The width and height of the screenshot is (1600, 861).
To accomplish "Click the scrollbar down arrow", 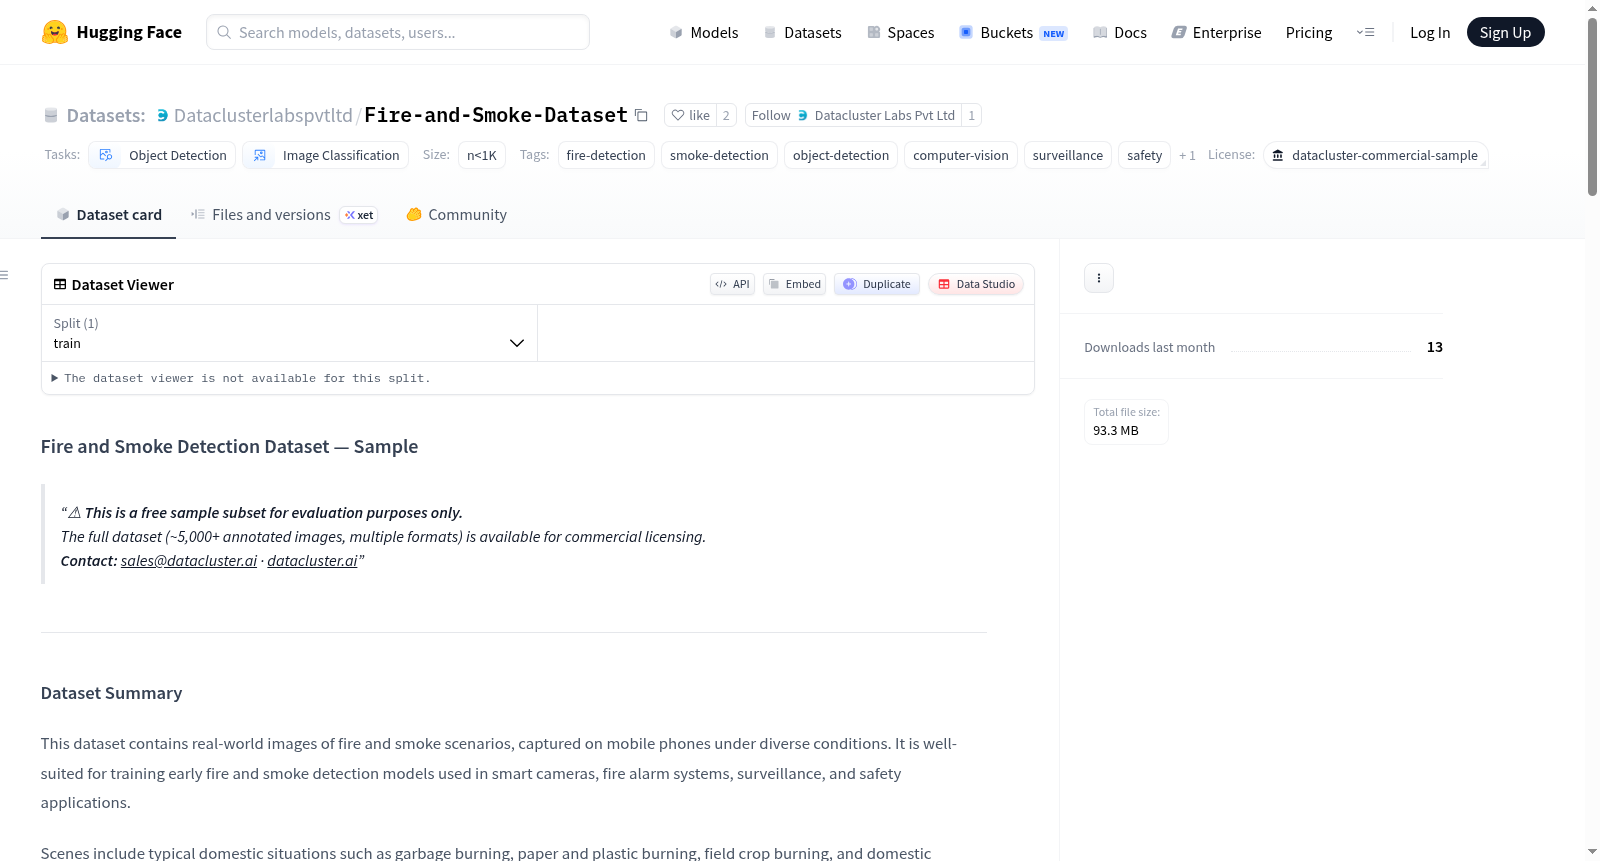I will 1592,852.
